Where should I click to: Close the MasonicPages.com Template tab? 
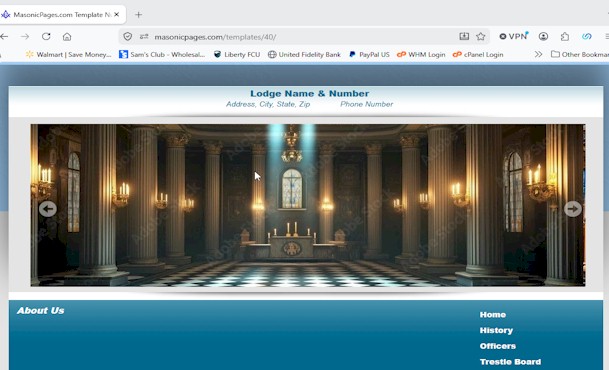click(x=117, y=14)
